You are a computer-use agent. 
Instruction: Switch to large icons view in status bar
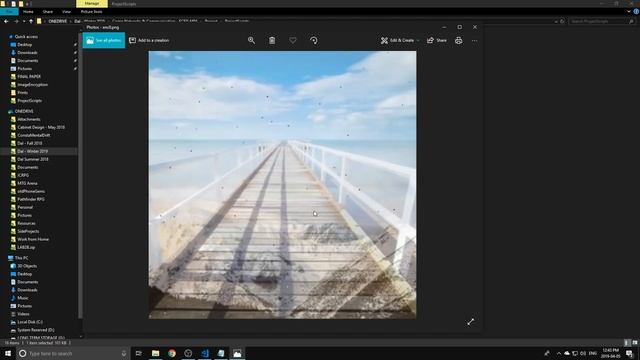635,343
